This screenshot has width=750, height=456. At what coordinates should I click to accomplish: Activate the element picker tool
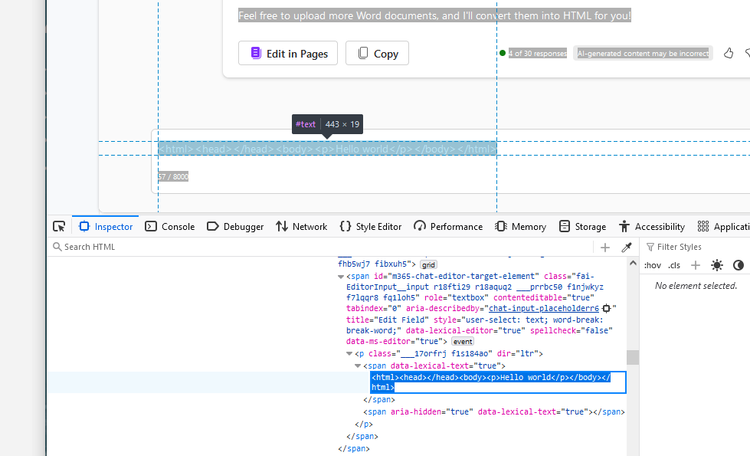tap(59, 226)
